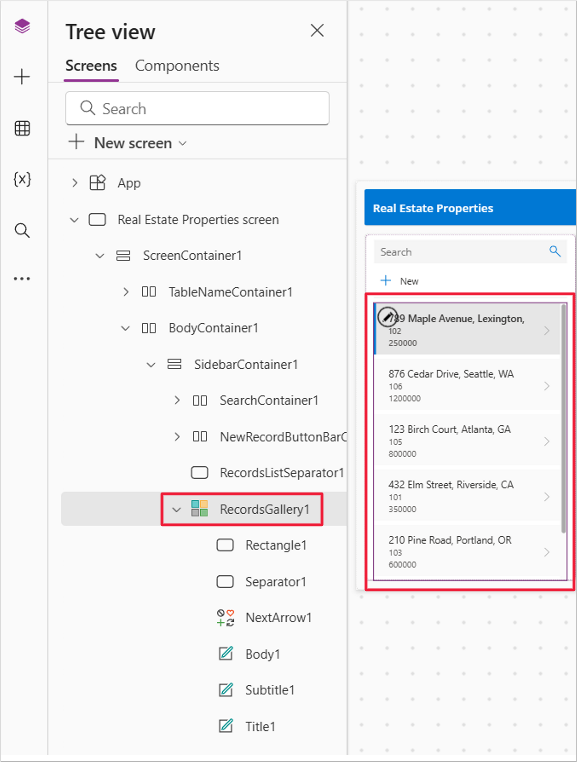The image size is (577, 762).
Task: Open the New screen dropdown arrow
Action: pyautogui.click(x=183, y=143)
